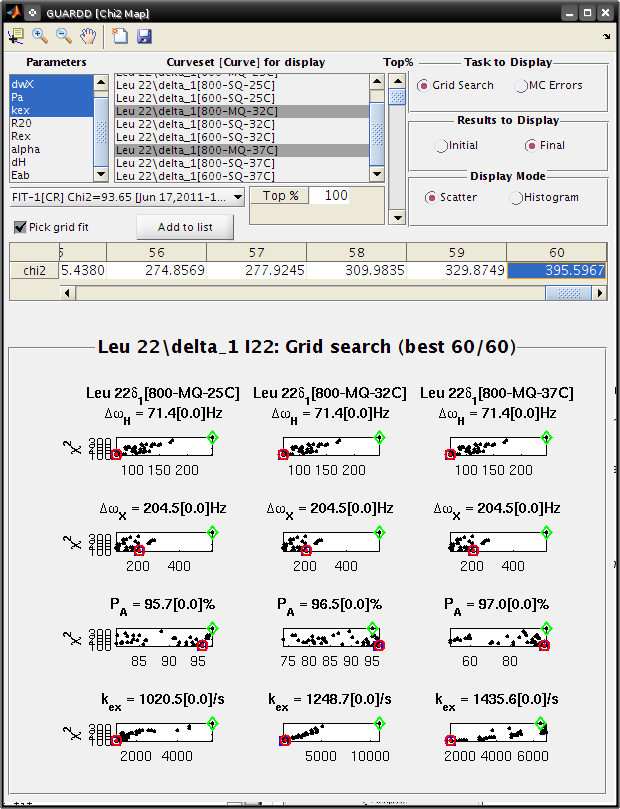Select the Data Cursor tool
Viewport: 620px width, 809px height.
pyautogui.click(x=16, y=36)
